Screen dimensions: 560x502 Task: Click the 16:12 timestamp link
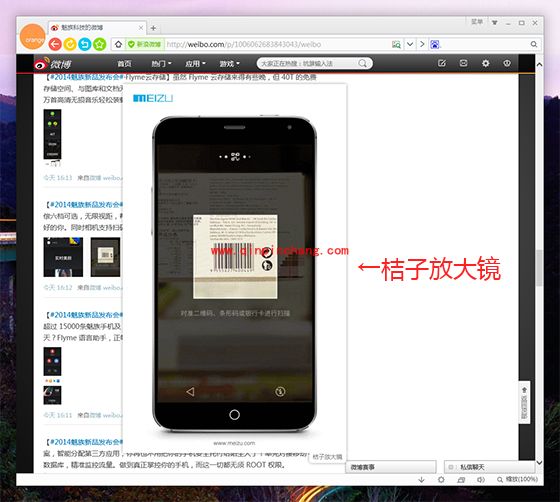[58, 287]
